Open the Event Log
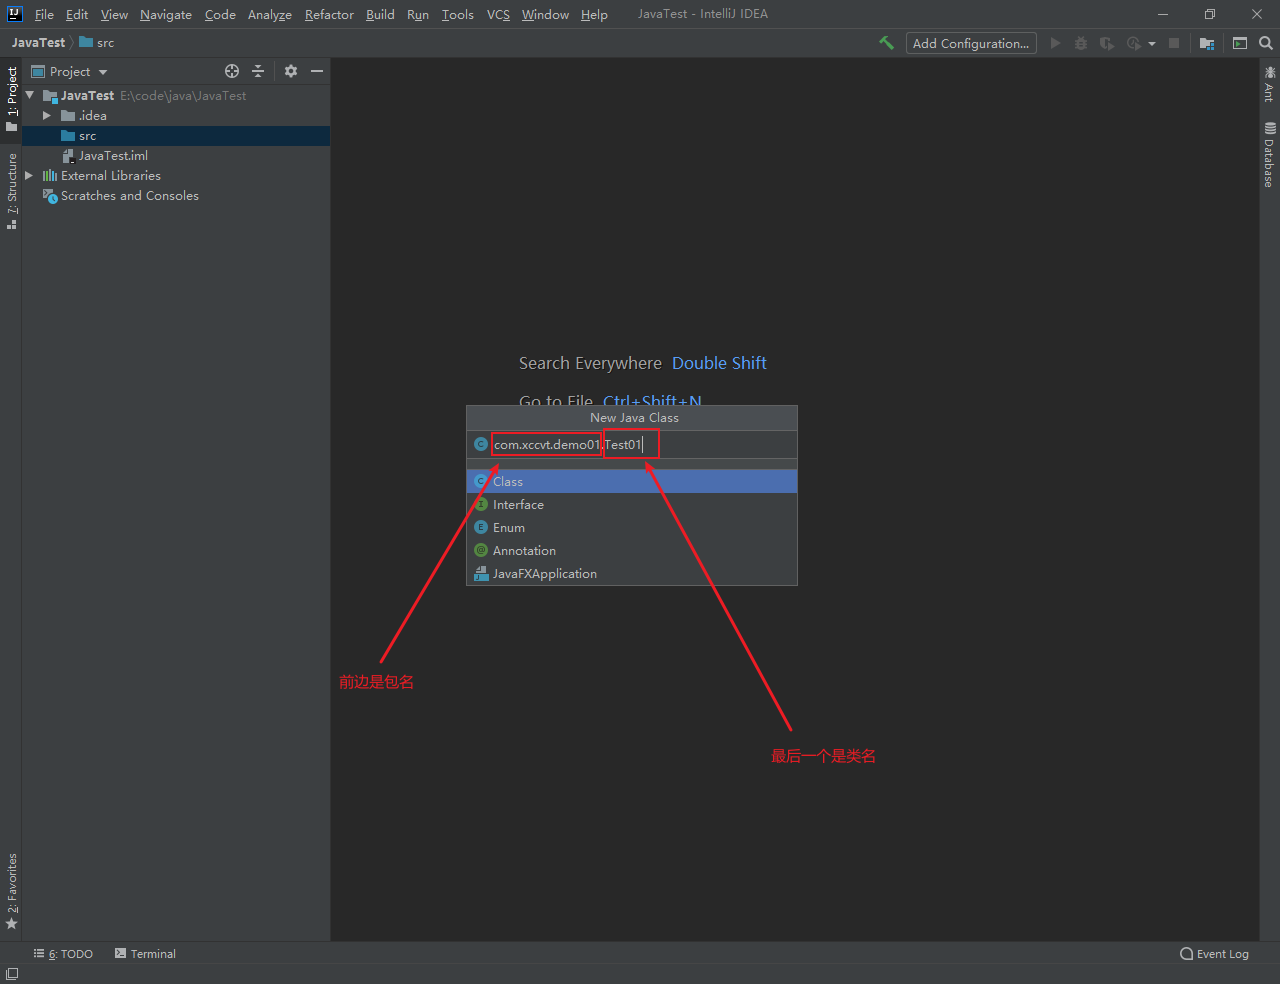 click(1214, 954)
